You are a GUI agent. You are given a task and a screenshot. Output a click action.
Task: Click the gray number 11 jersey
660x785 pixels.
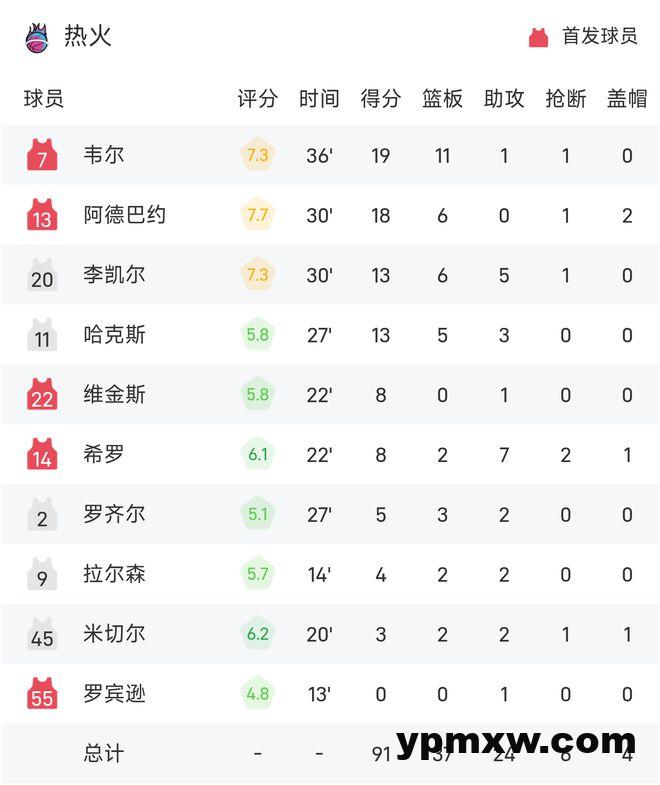pos(42,335)
